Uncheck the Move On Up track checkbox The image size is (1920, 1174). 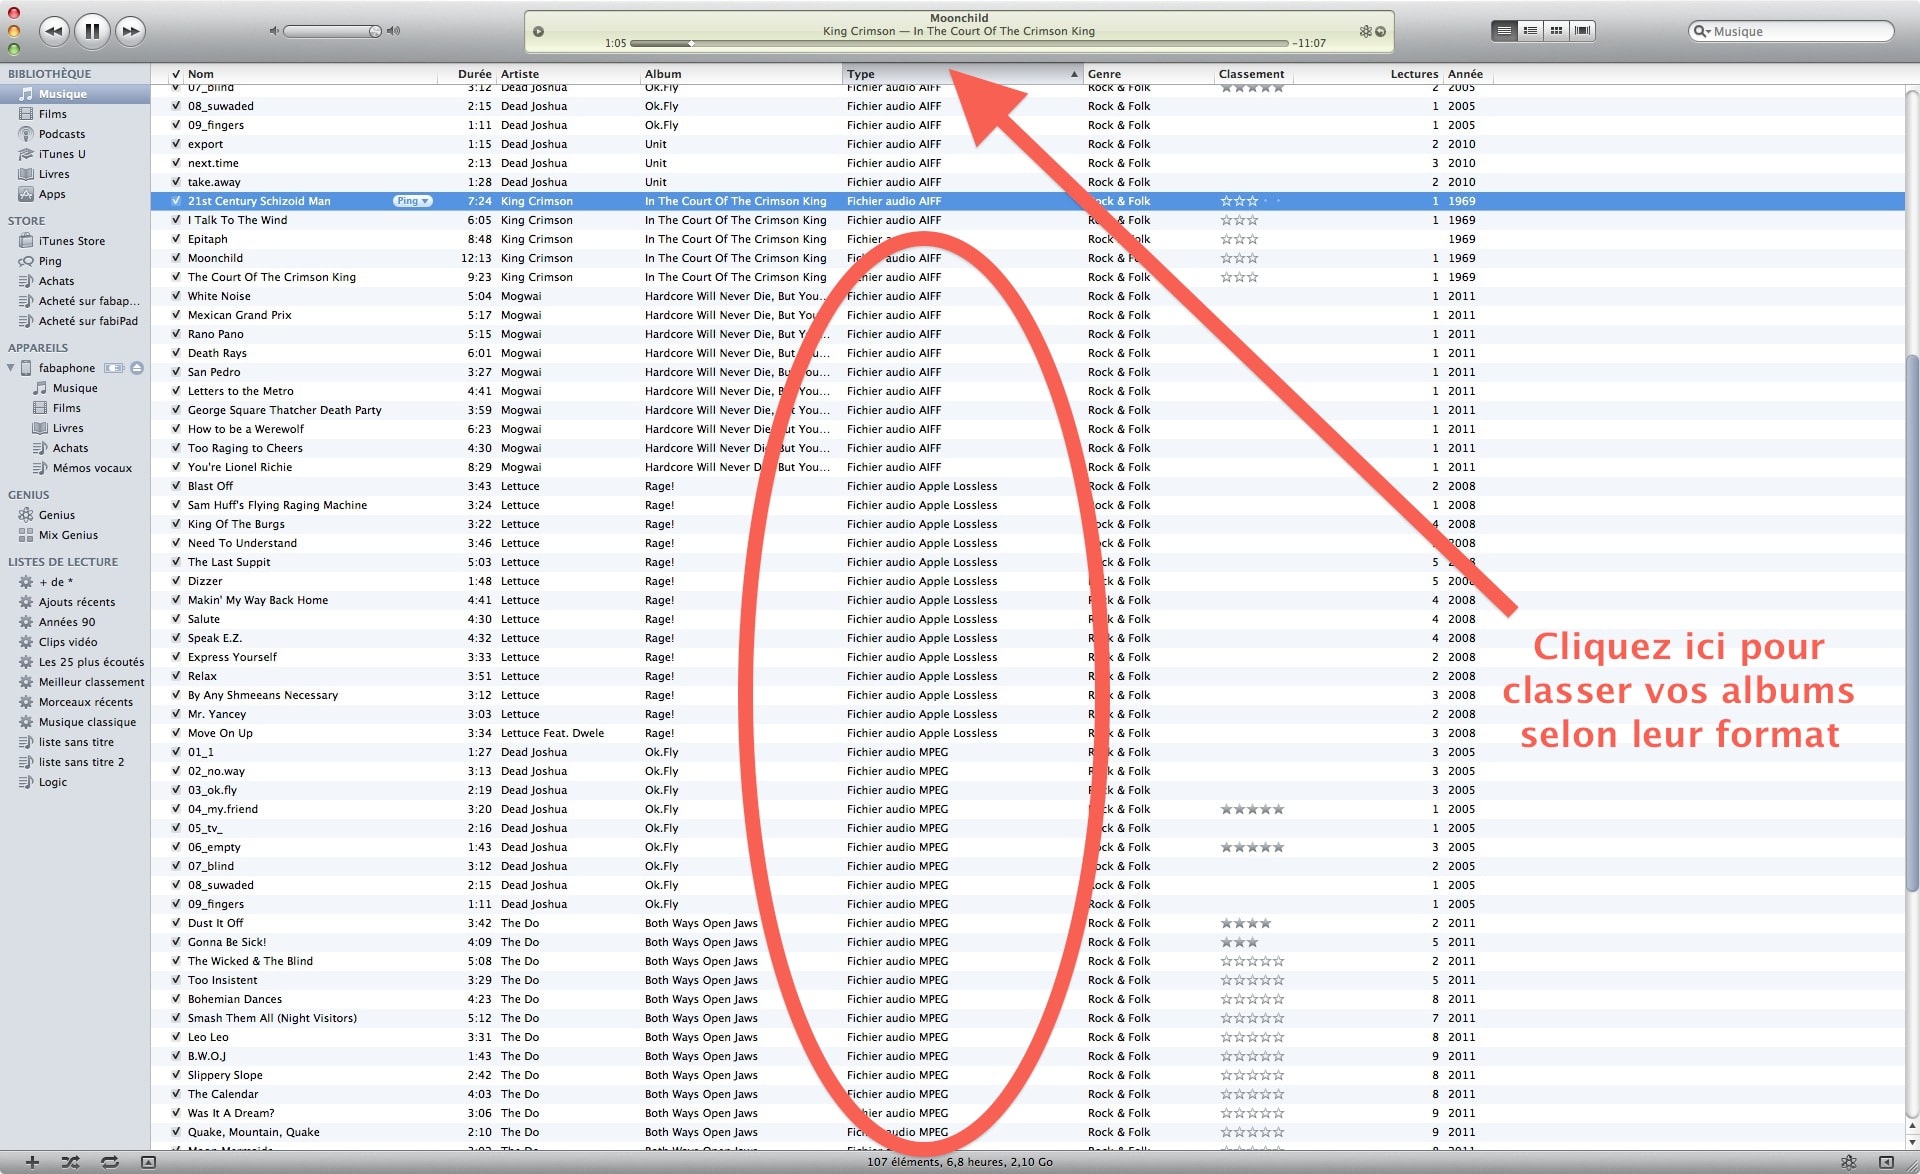[176, 733]
